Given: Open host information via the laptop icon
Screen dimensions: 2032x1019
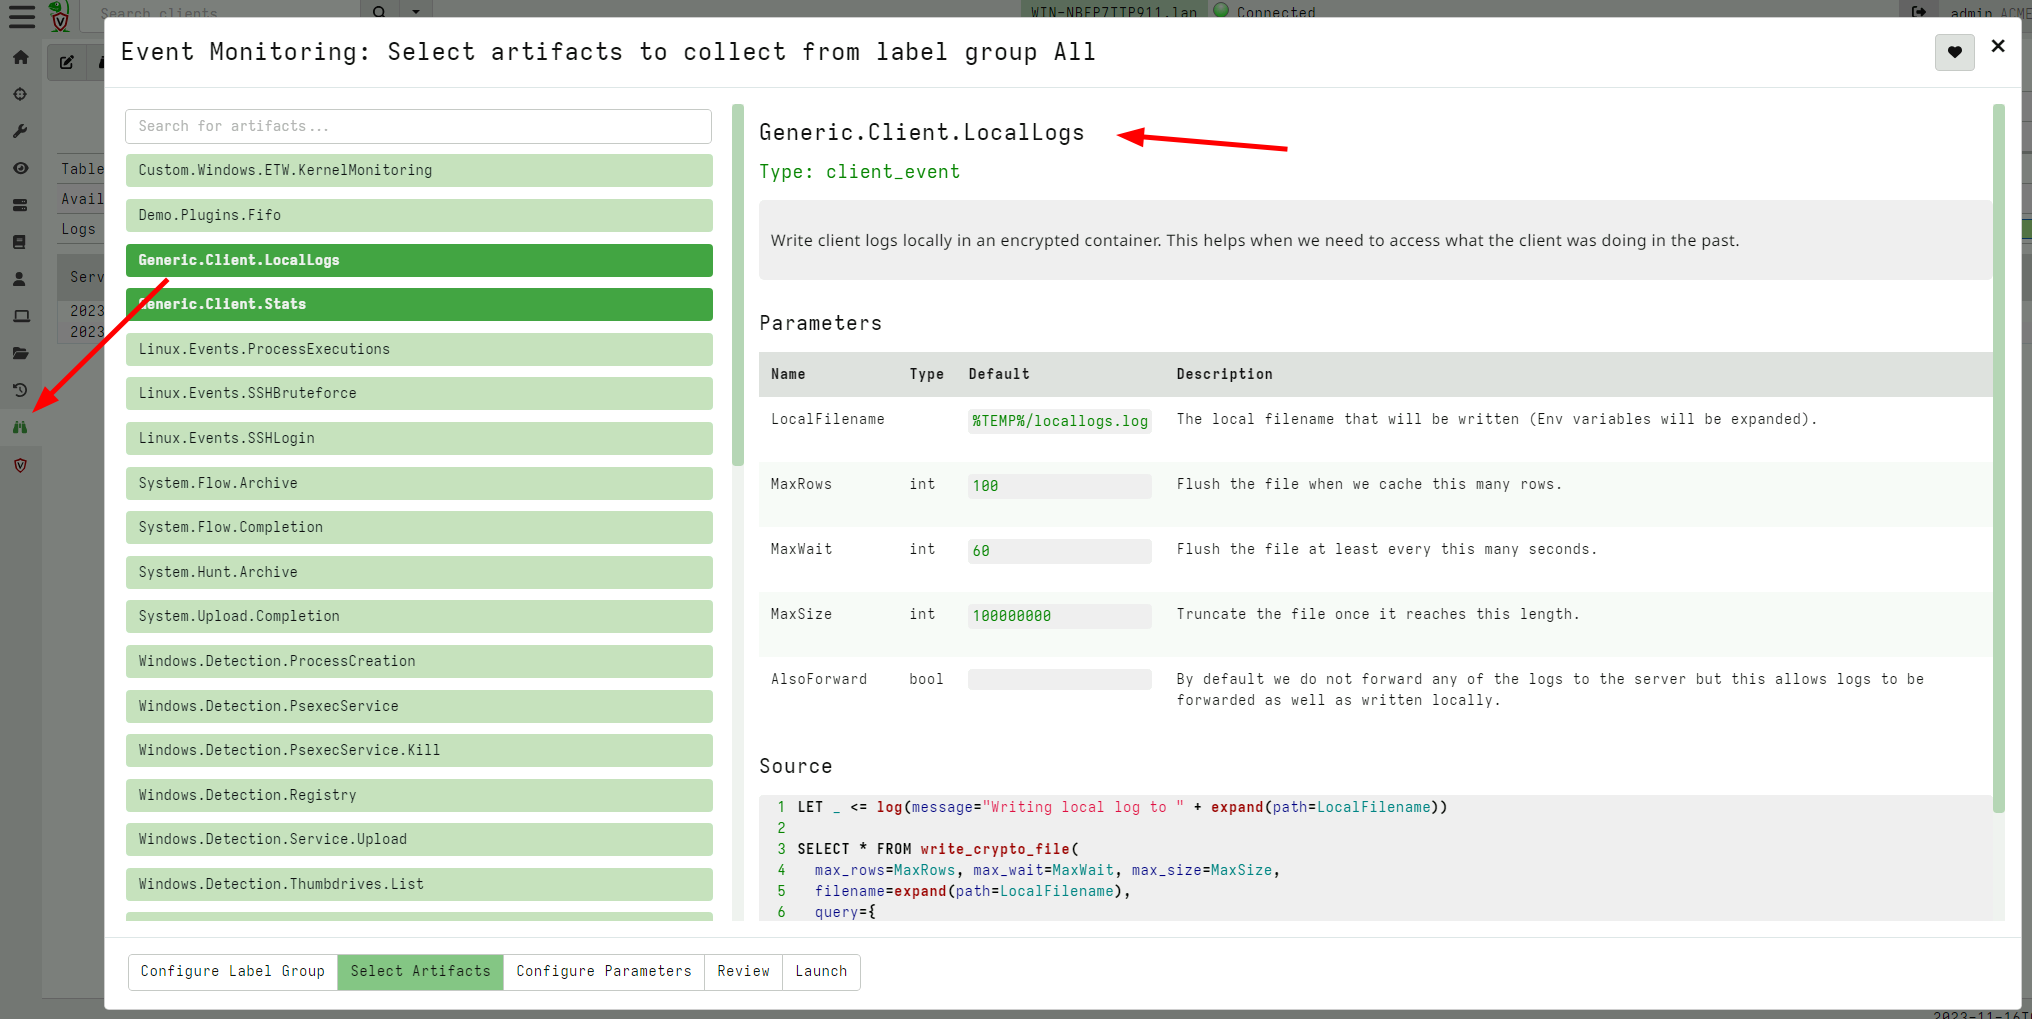Looking at the screenshot, I should (21, 316).
